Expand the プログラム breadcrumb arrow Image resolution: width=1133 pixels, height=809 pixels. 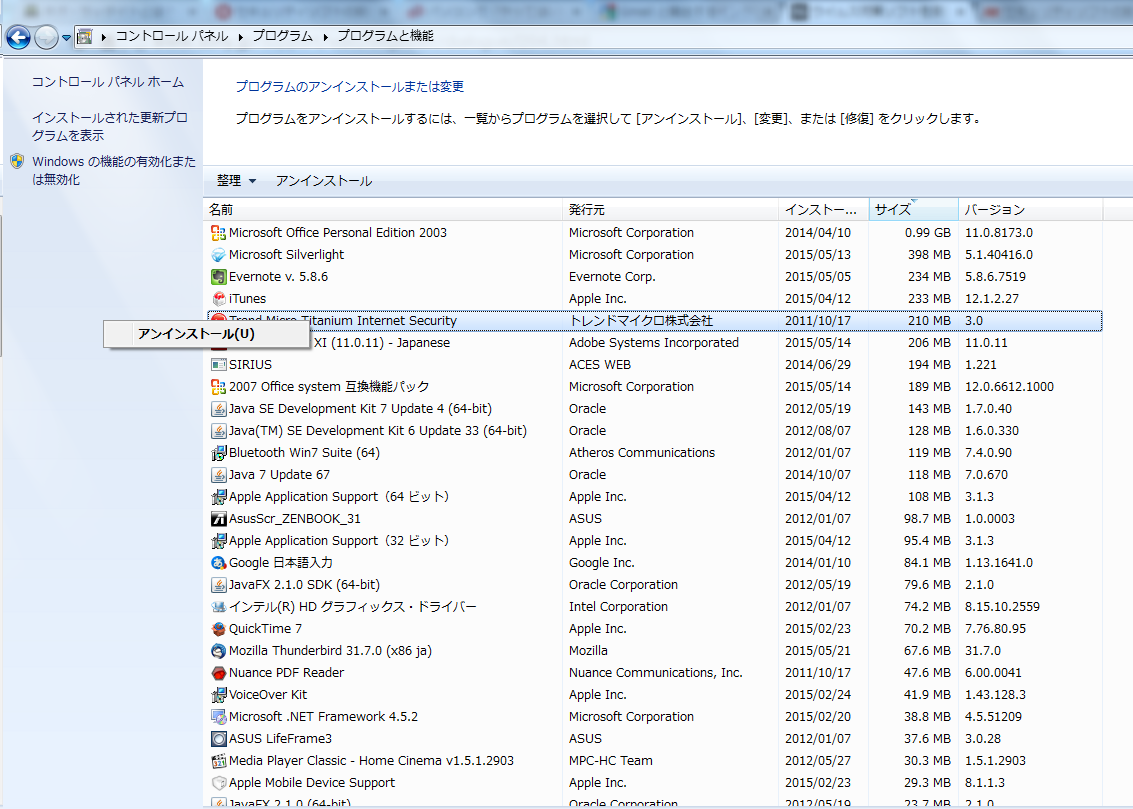point(325,36)
